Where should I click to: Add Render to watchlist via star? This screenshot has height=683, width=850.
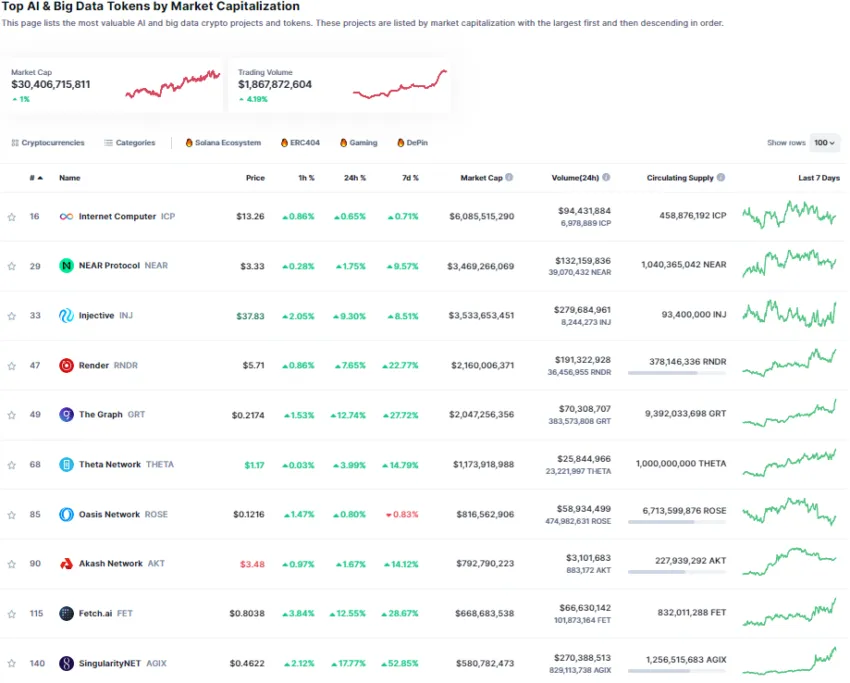click(11, 366)
